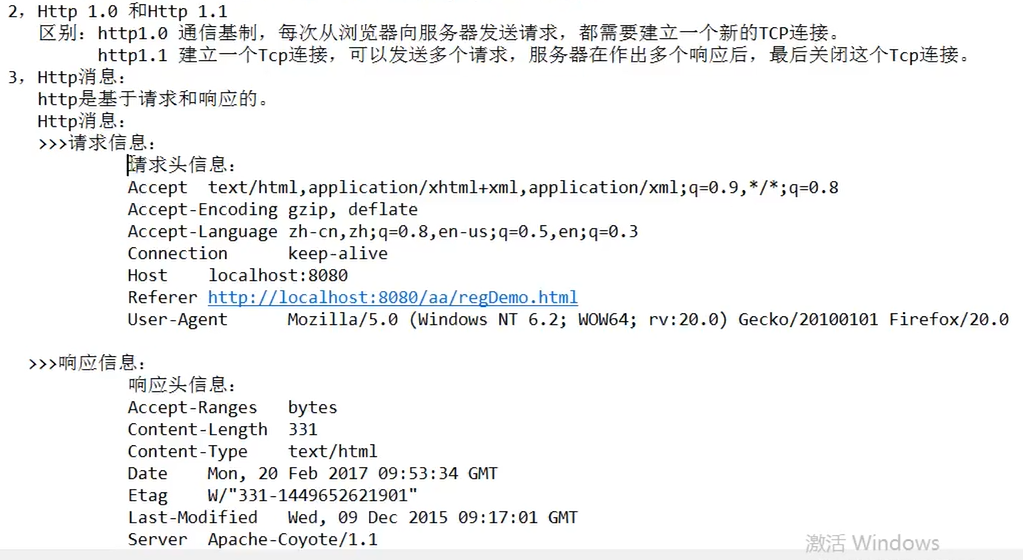The height and width of the screenshot is (560, 1023).
Task: Click the Accept-Language zh-cn value line
Action: pyautogui.click(x=383, y=232)
